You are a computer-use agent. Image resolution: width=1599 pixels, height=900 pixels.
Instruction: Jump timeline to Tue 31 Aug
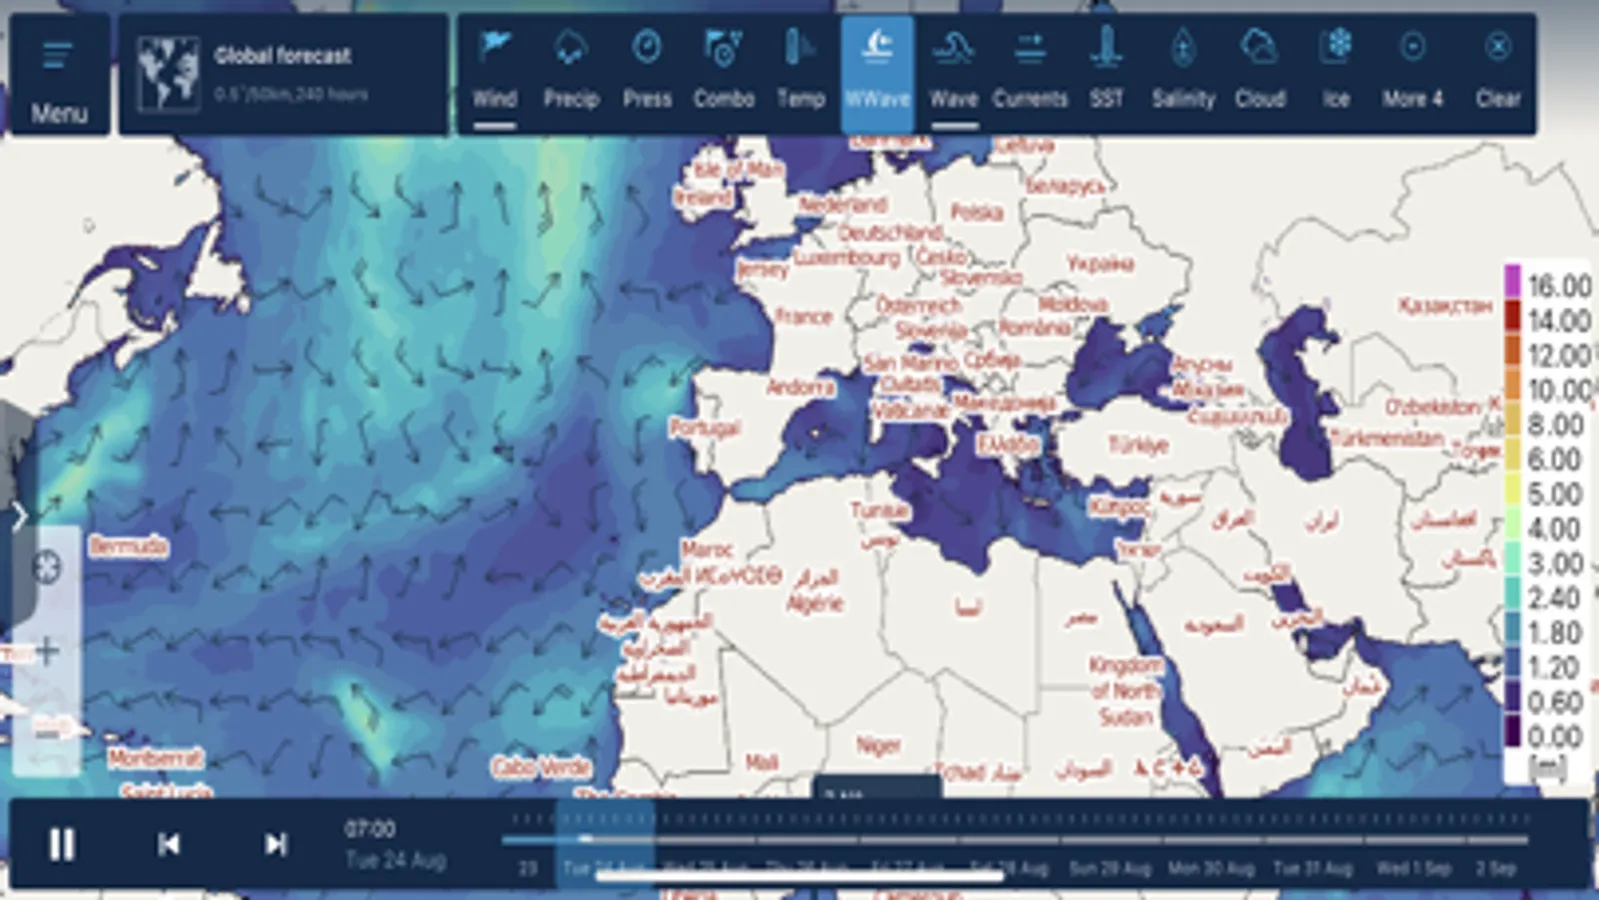1313,868
